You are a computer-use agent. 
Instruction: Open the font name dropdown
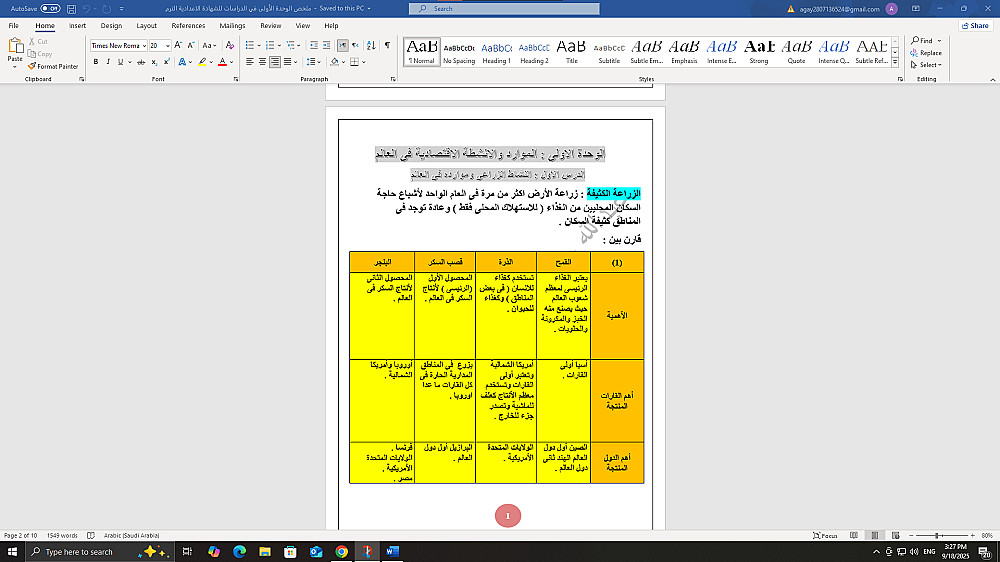point(144,46)
